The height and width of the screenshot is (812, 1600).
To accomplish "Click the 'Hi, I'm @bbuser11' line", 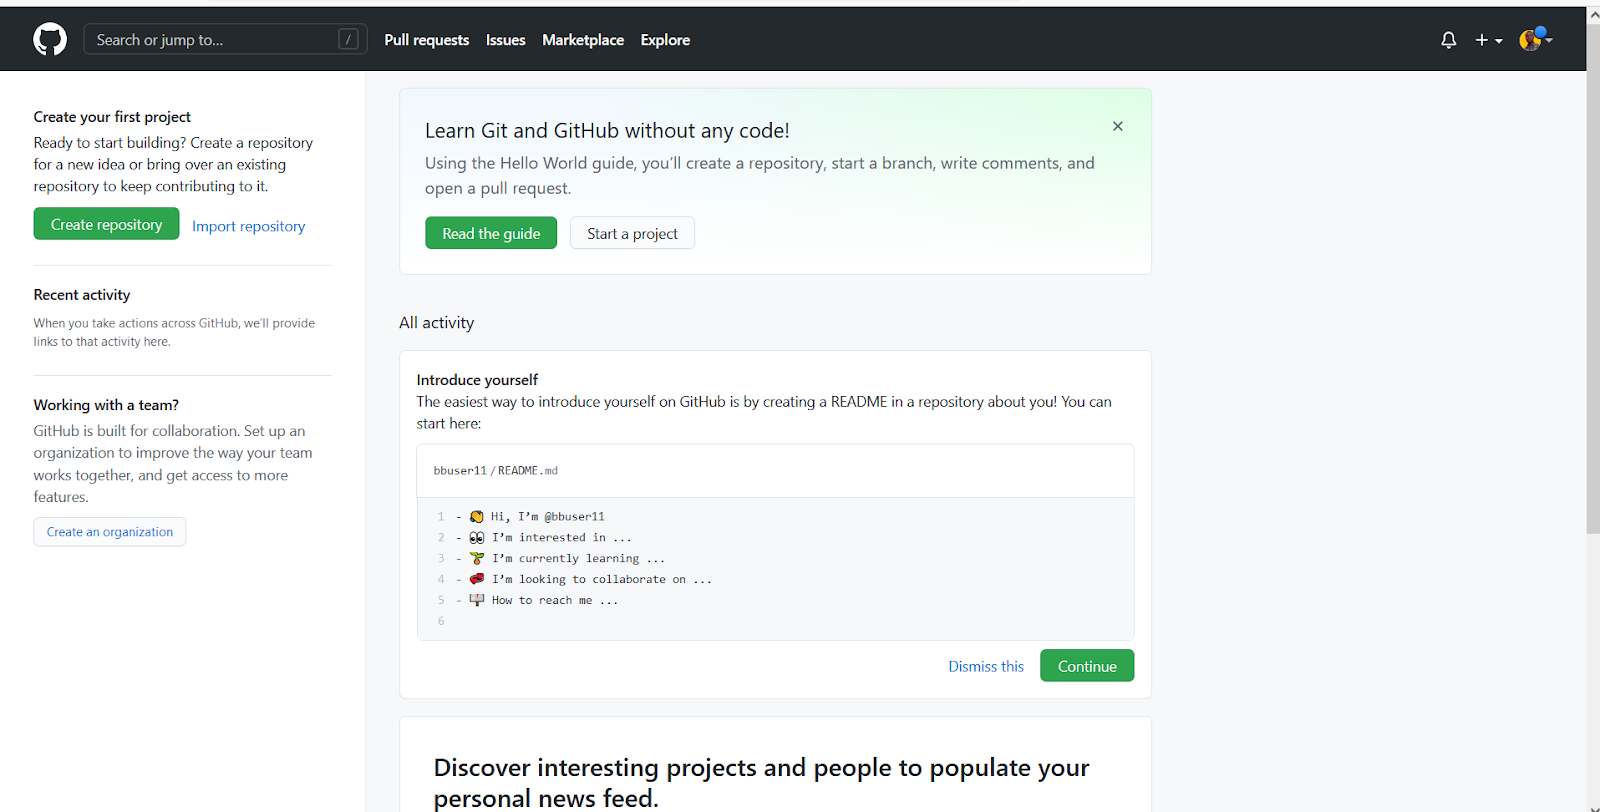I will 548,517.
